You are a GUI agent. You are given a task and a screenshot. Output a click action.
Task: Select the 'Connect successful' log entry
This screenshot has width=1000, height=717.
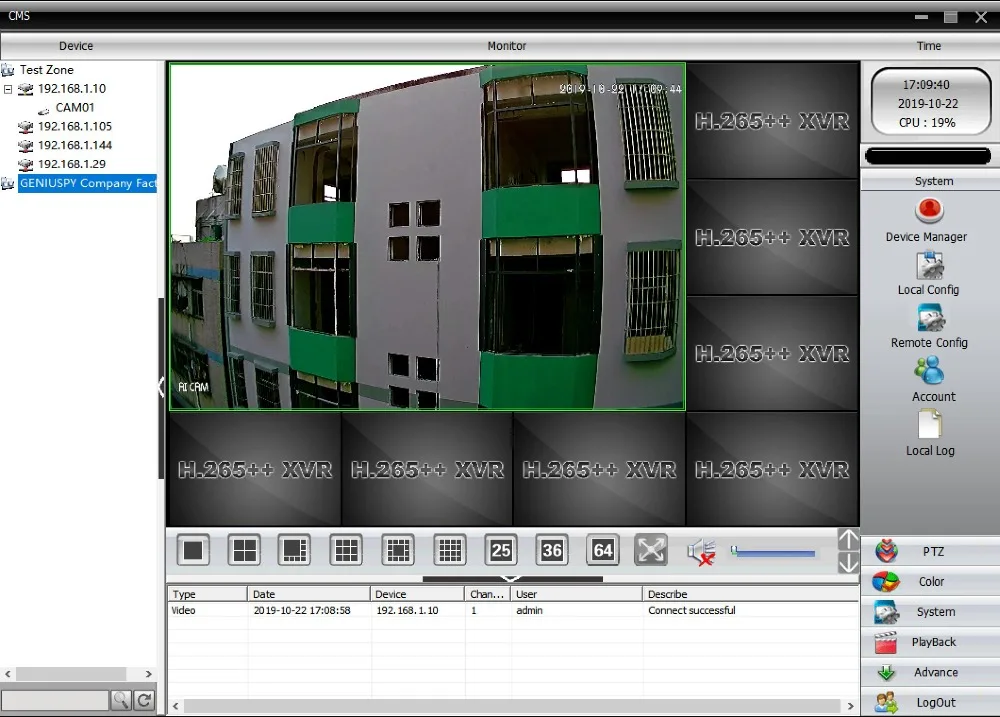click(691, 610)
